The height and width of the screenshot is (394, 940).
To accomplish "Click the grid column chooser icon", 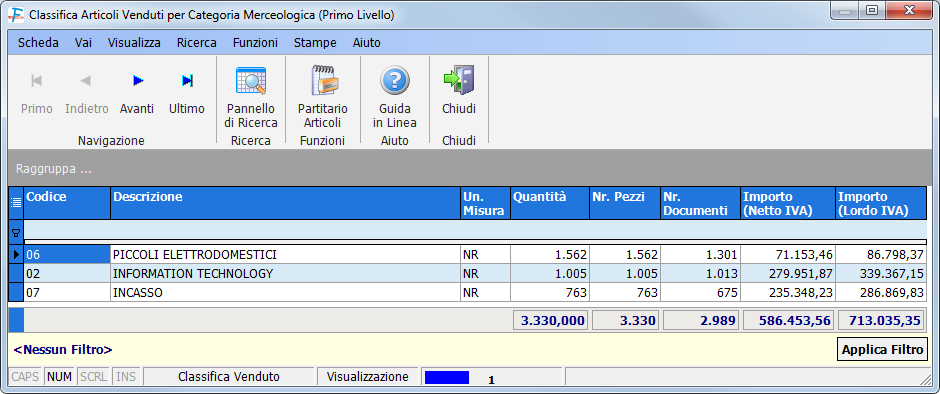I will point(16,203).
